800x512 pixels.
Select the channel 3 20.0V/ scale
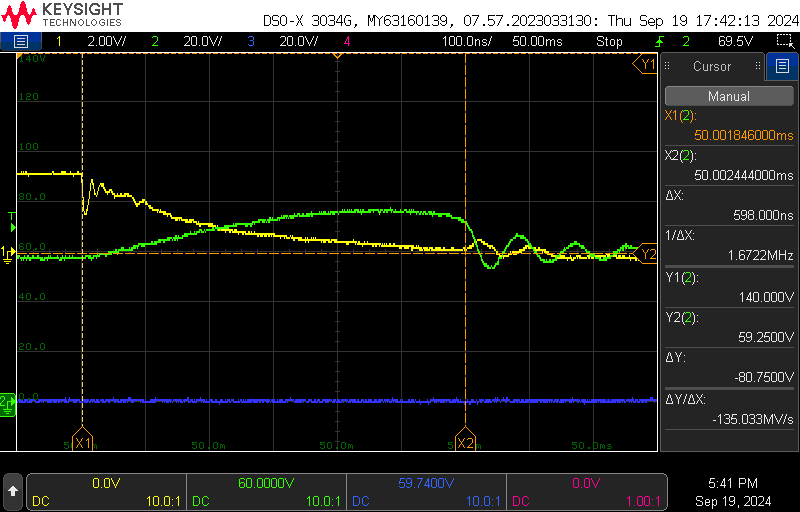click(298, 41)
